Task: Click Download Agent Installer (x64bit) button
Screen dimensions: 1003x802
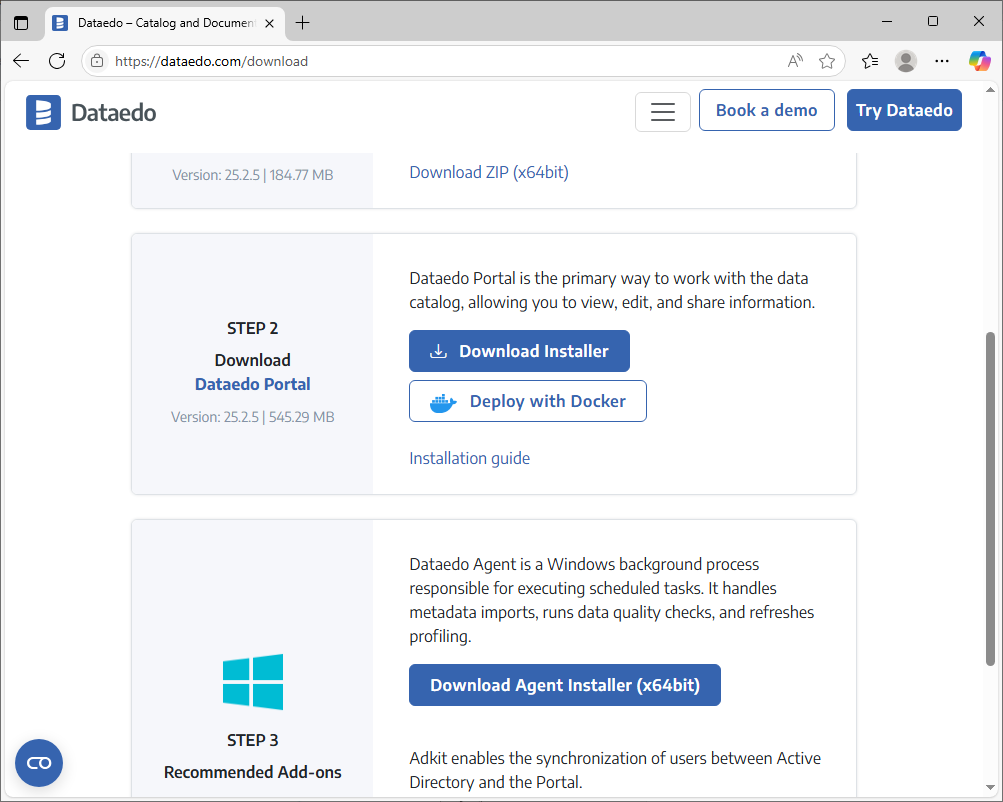Action: pos(565,685)
